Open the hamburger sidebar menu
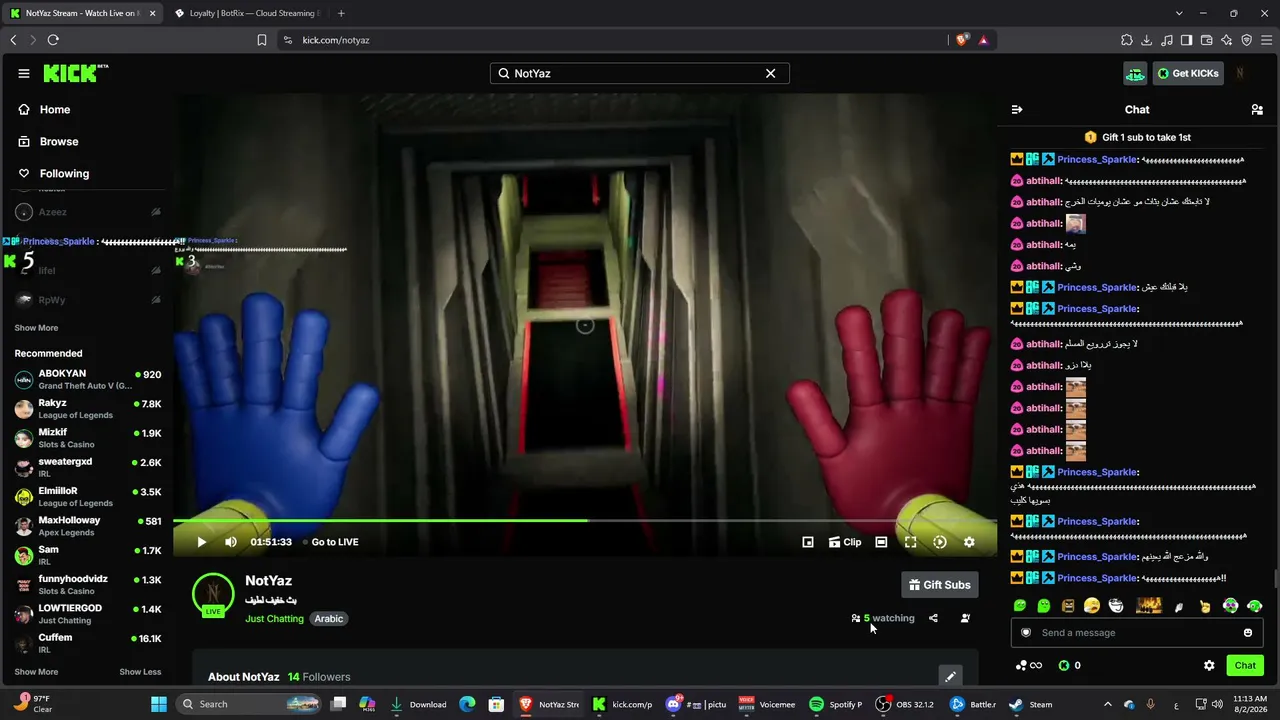The width and height of the screenshot is (1280, 720). [24, 73]
